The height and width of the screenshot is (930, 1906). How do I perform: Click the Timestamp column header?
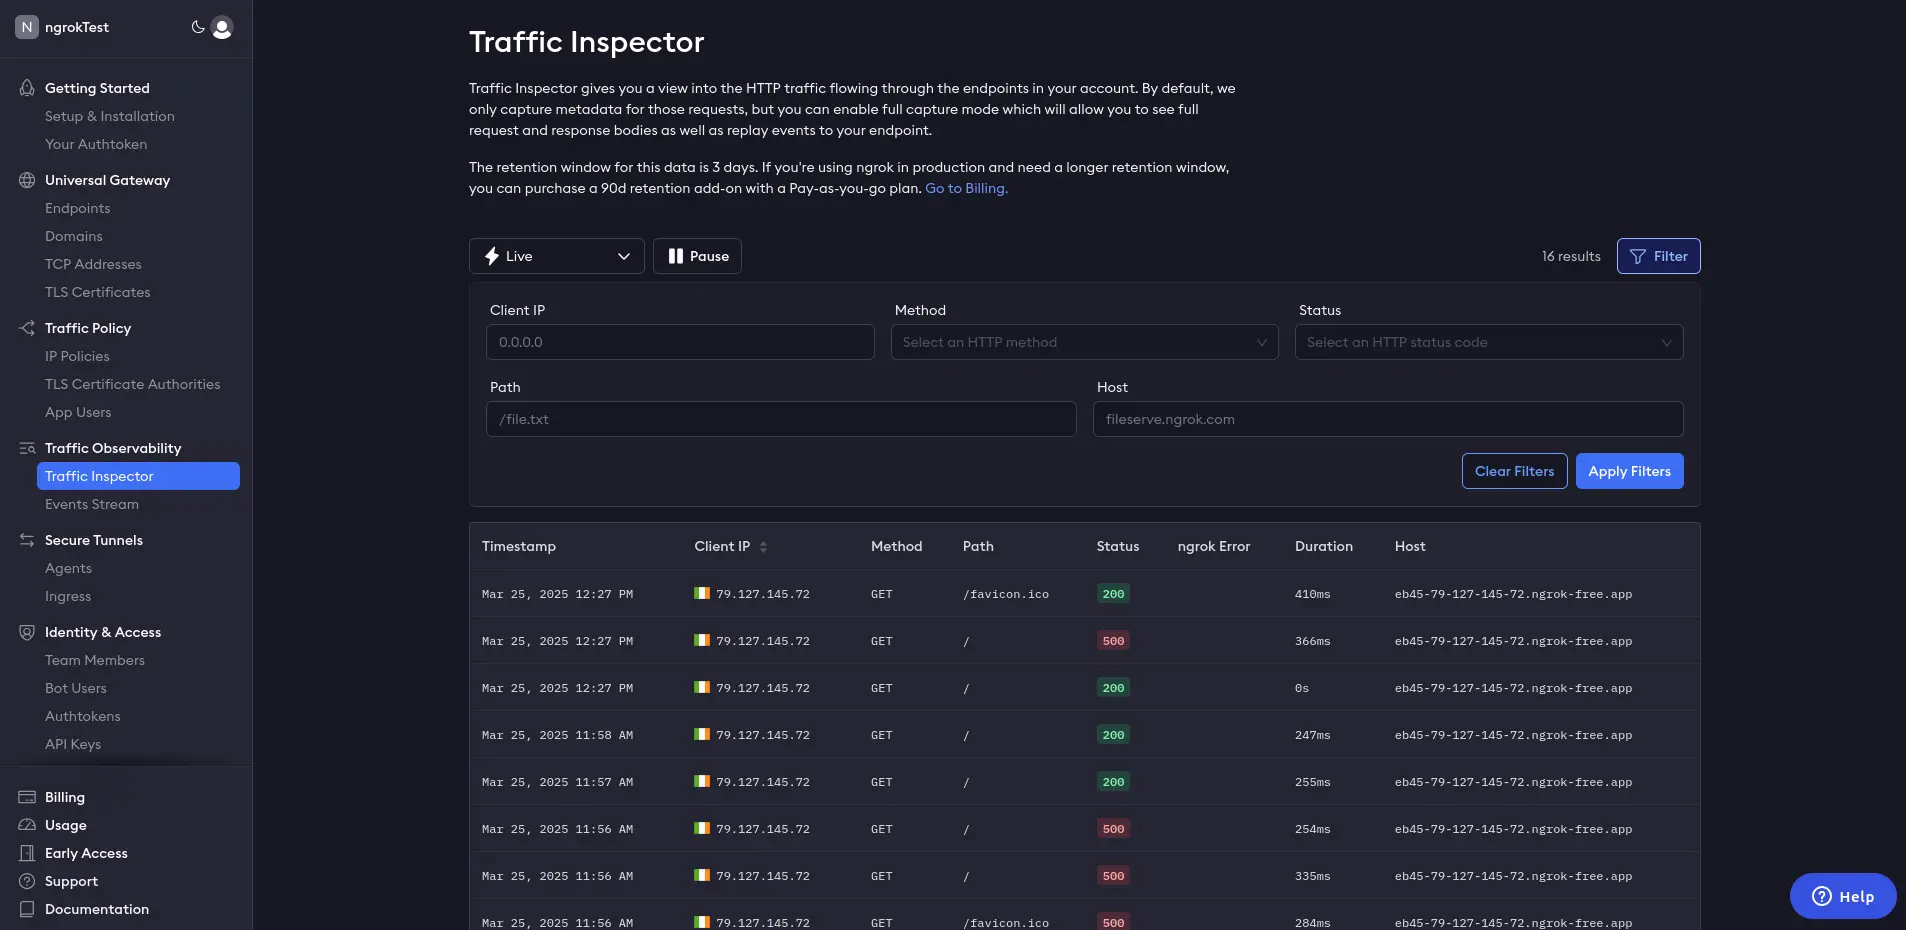click(519, 546)
